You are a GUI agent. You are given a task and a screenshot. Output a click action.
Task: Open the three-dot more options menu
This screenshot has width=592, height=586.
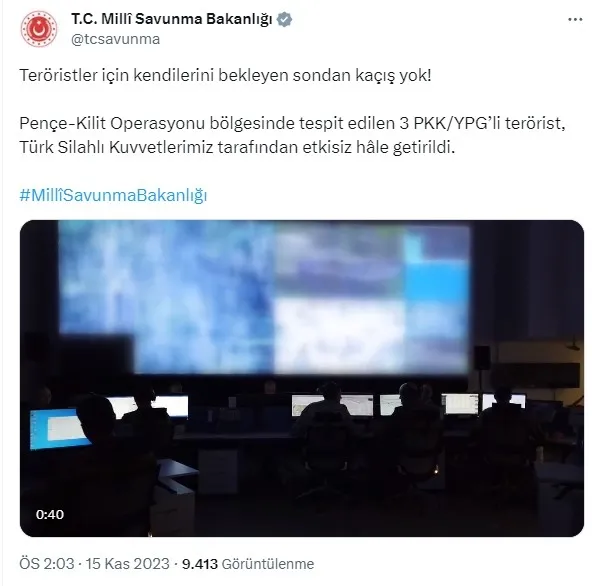pos(575,20)
